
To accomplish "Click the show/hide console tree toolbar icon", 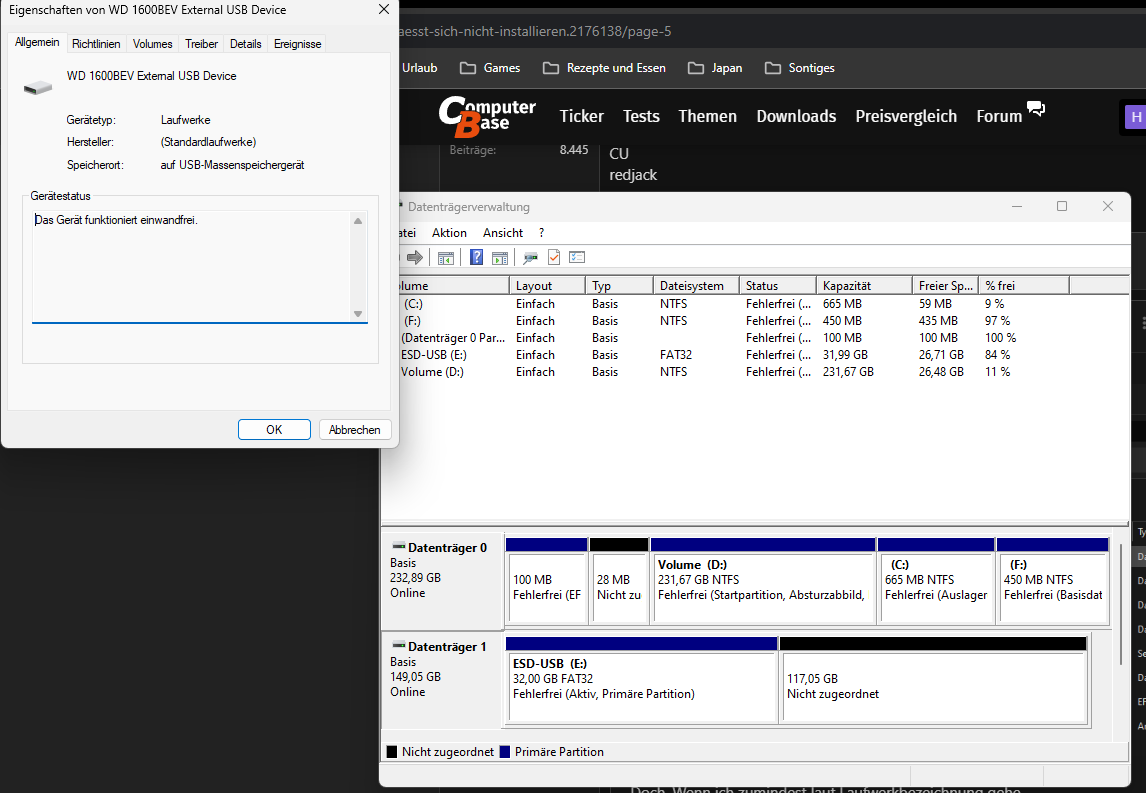I will (446, 257).
